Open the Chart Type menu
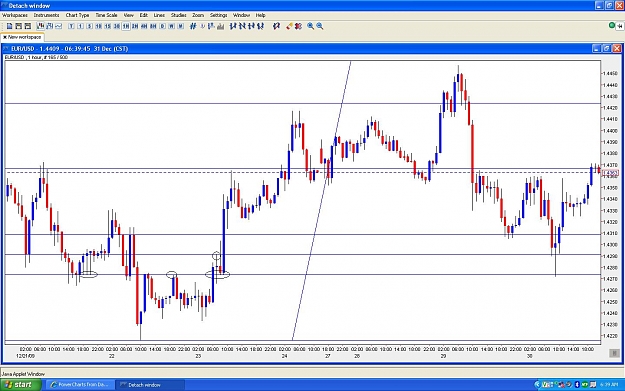Image resolution: width=625 pixels, height=391 pixels. (x=77, y=15)
